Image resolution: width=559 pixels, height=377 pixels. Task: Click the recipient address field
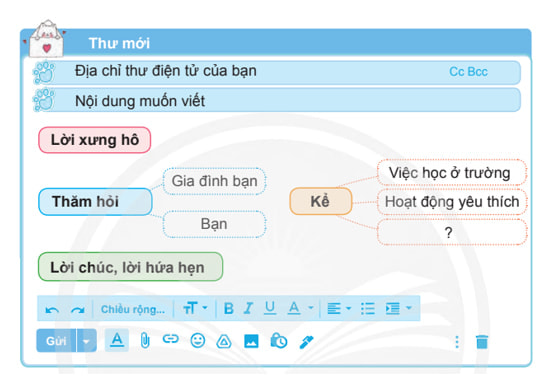tap(276, 72)
